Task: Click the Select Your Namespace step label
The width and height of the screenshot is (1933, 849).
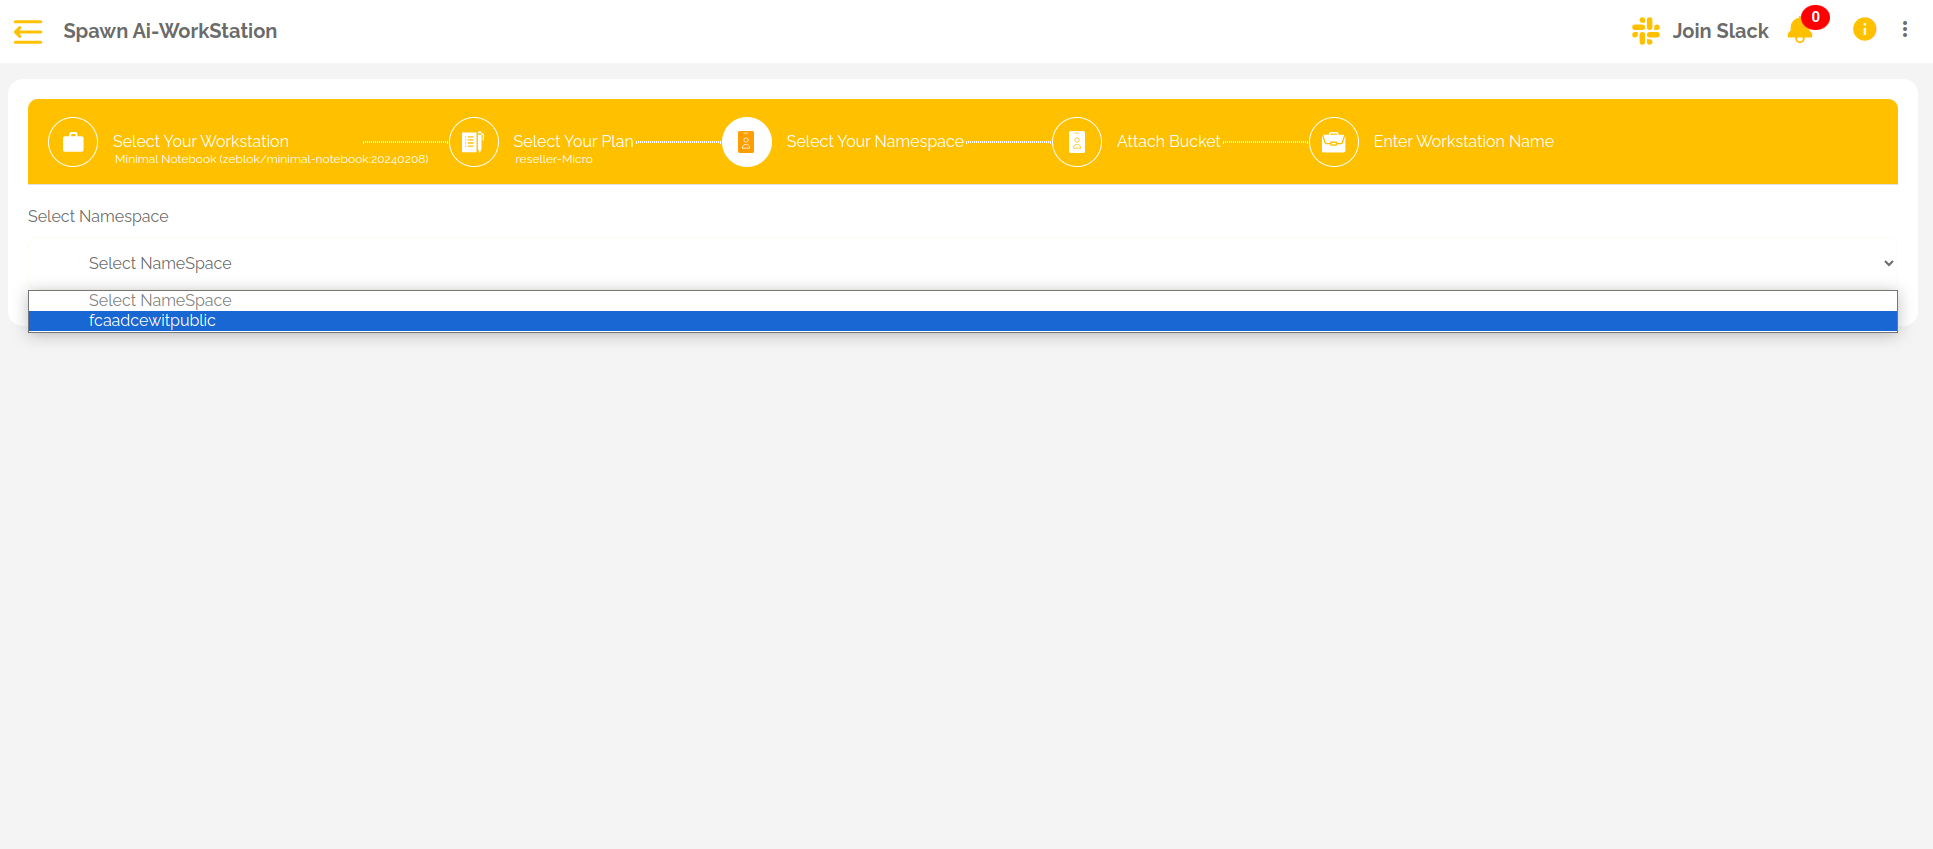Action: click(x=874, y=141)
